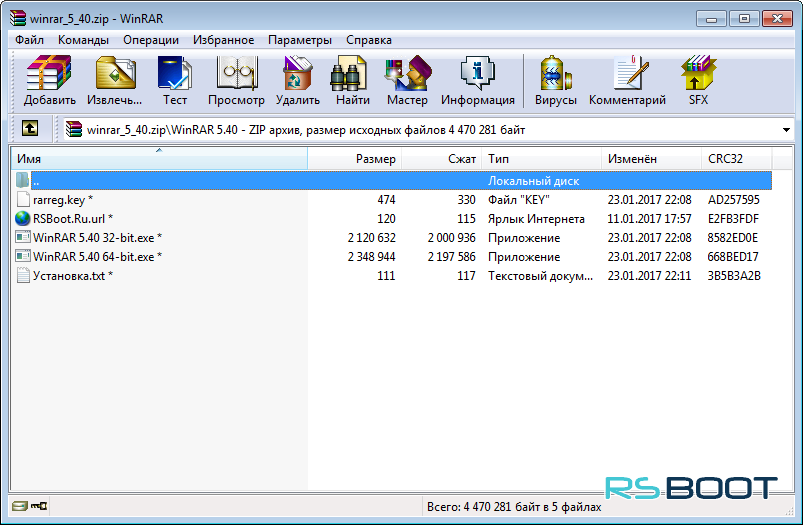
Task: Click the Извлечь (Extract) toolbar icon
Action: 116,74
